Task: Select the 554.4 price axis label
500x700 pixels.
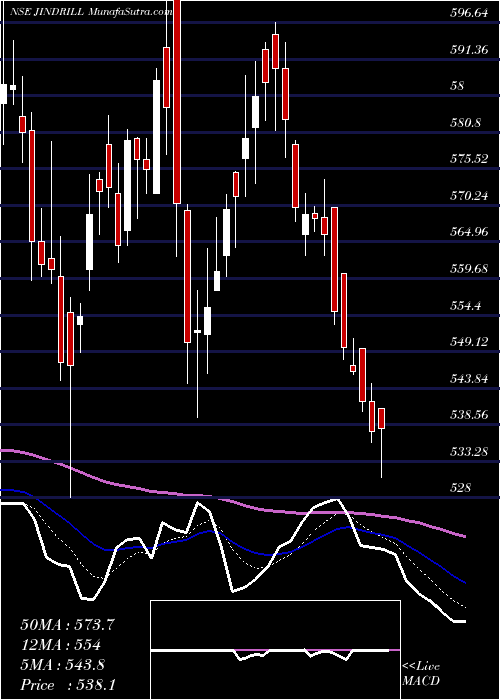Action: (x=468, y=305)
